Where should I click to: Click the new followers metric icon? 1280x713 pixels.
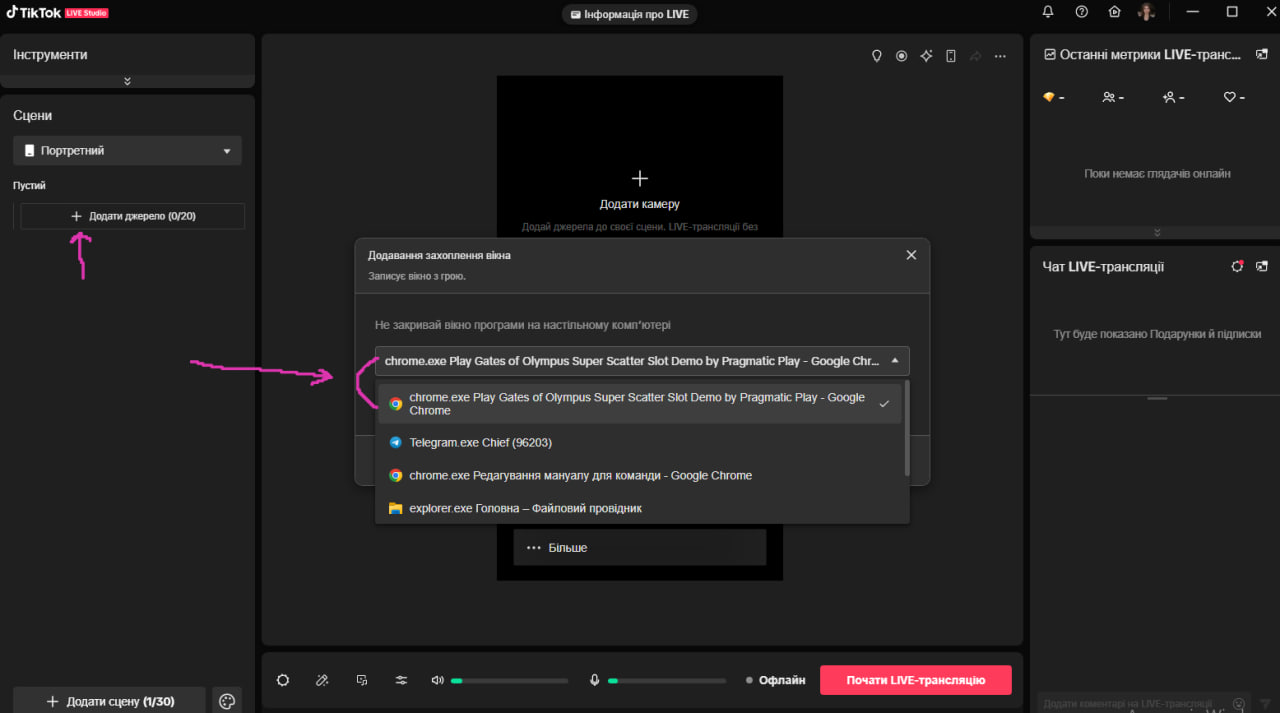[1168, 97]
